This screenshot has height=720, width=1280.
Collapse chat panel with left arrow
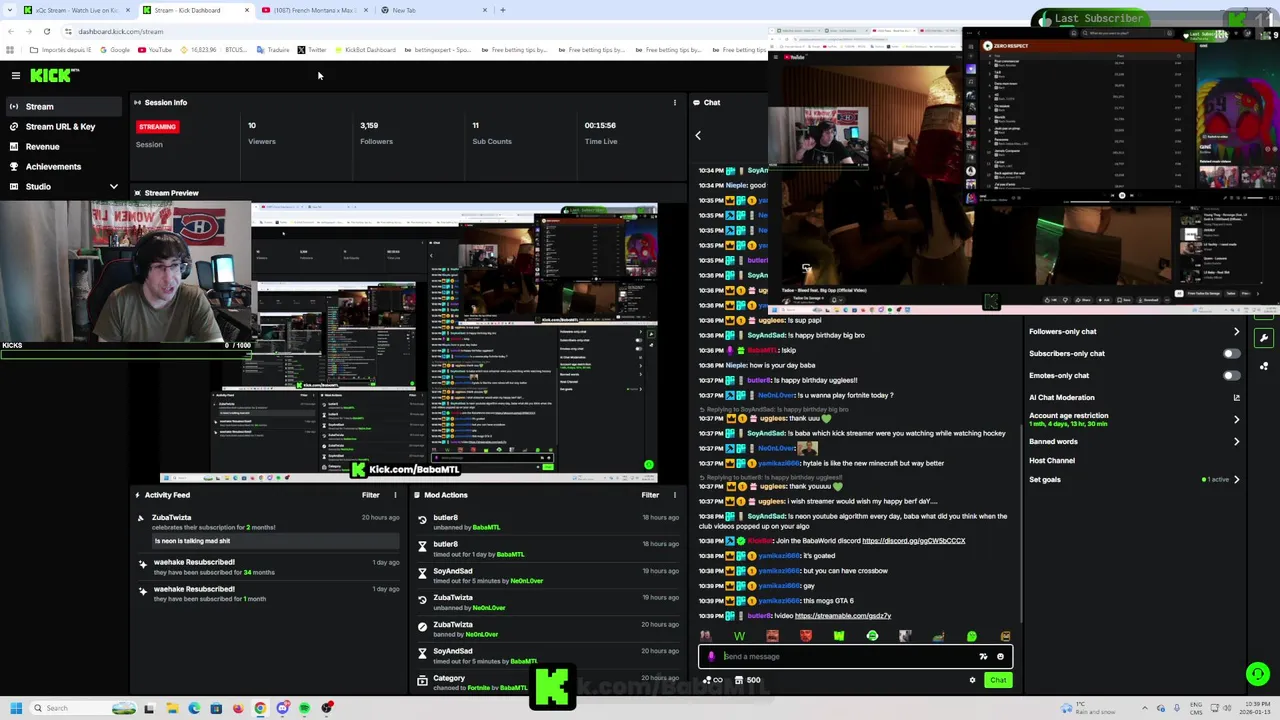click(x=698, y=135)
